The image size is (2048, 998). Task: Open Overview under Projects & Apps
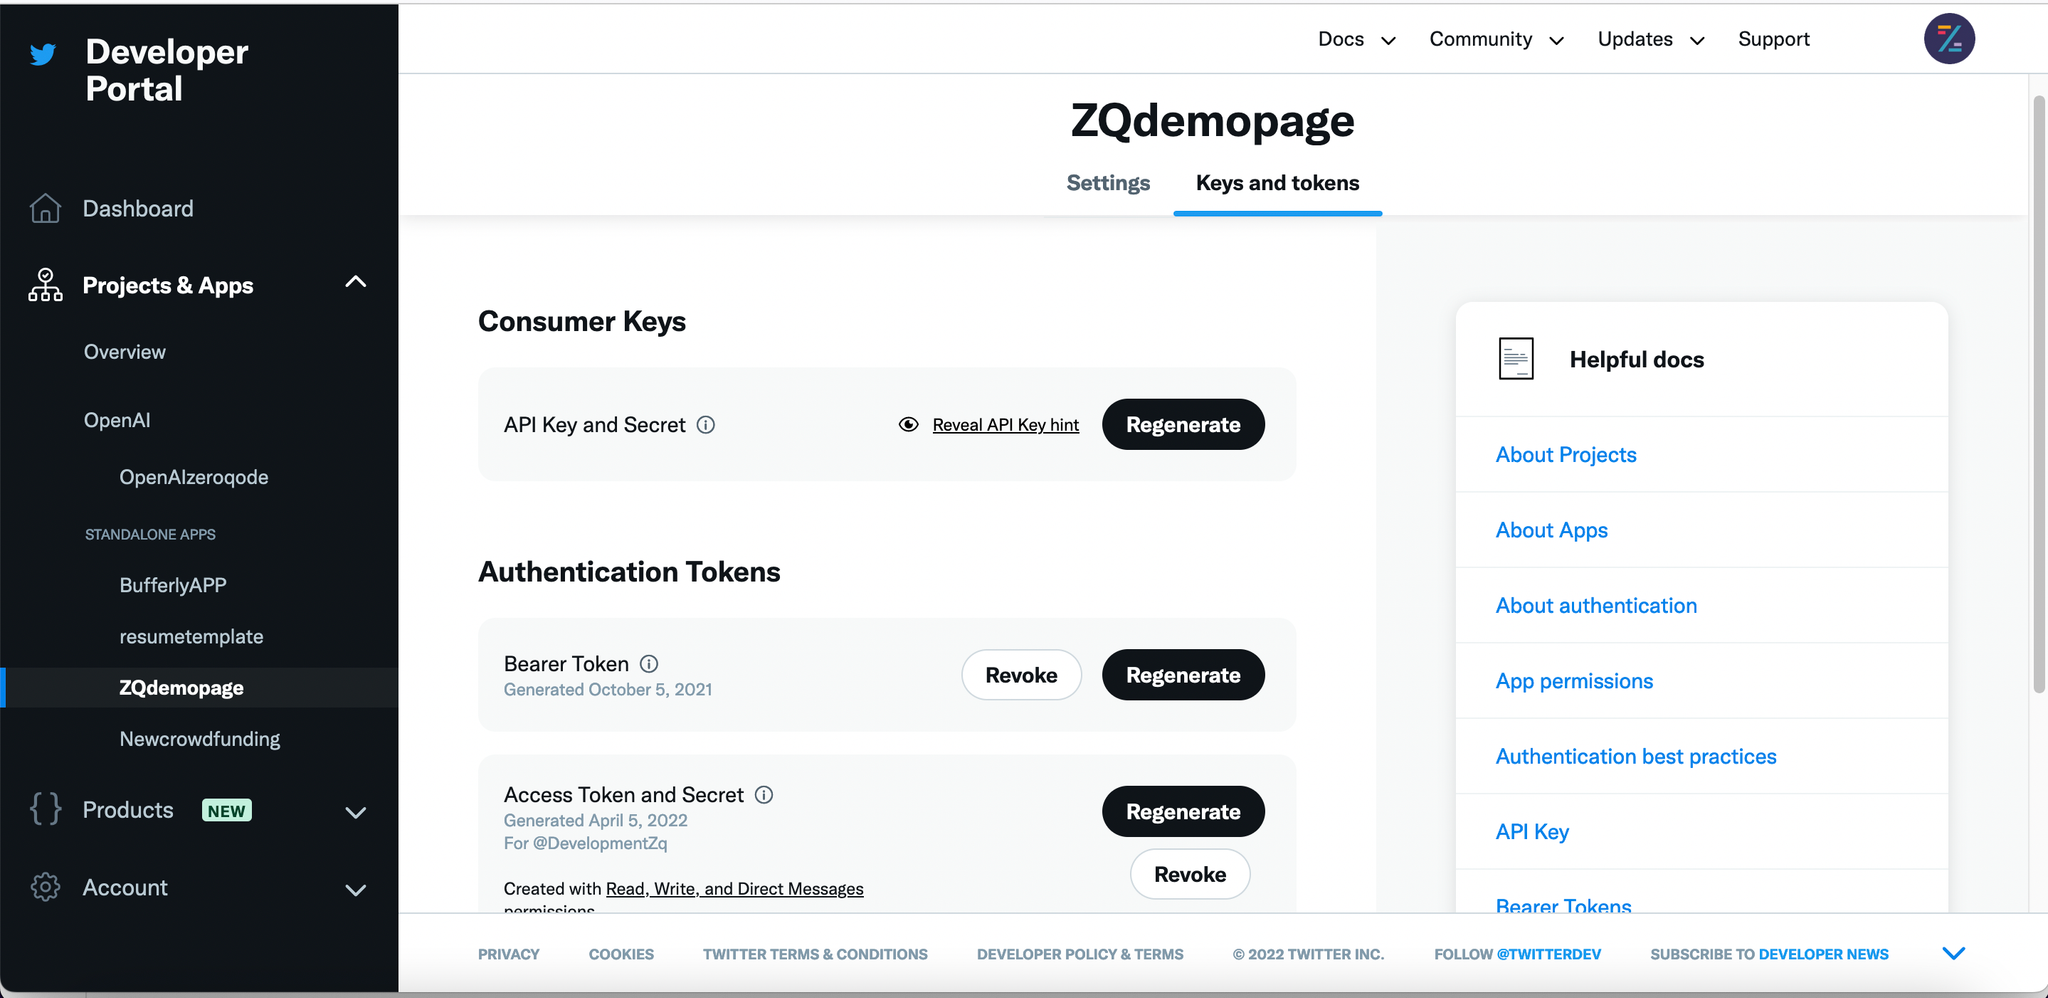(125, 352)
